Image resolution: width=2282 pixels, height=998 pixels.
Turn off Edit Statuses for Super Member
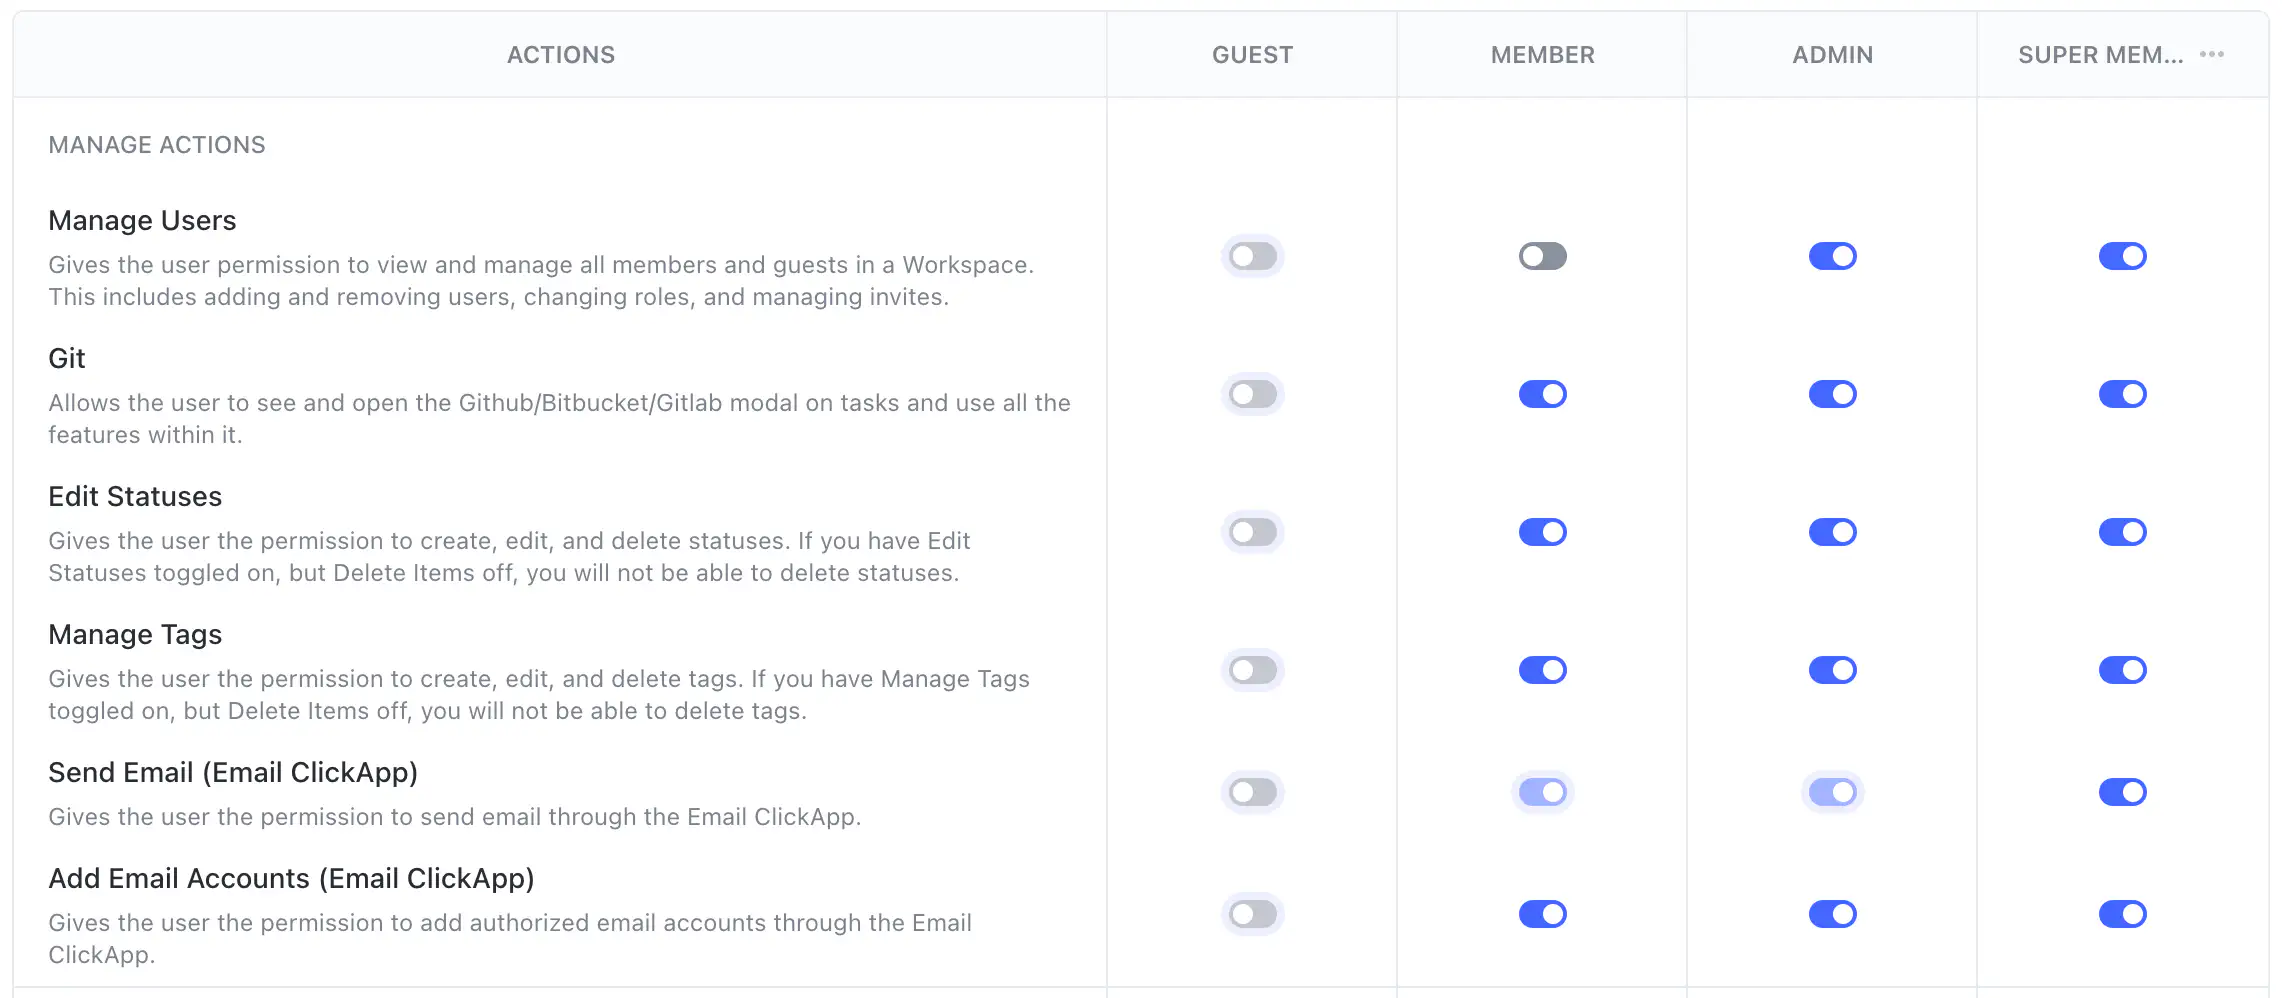point(2123,532)
